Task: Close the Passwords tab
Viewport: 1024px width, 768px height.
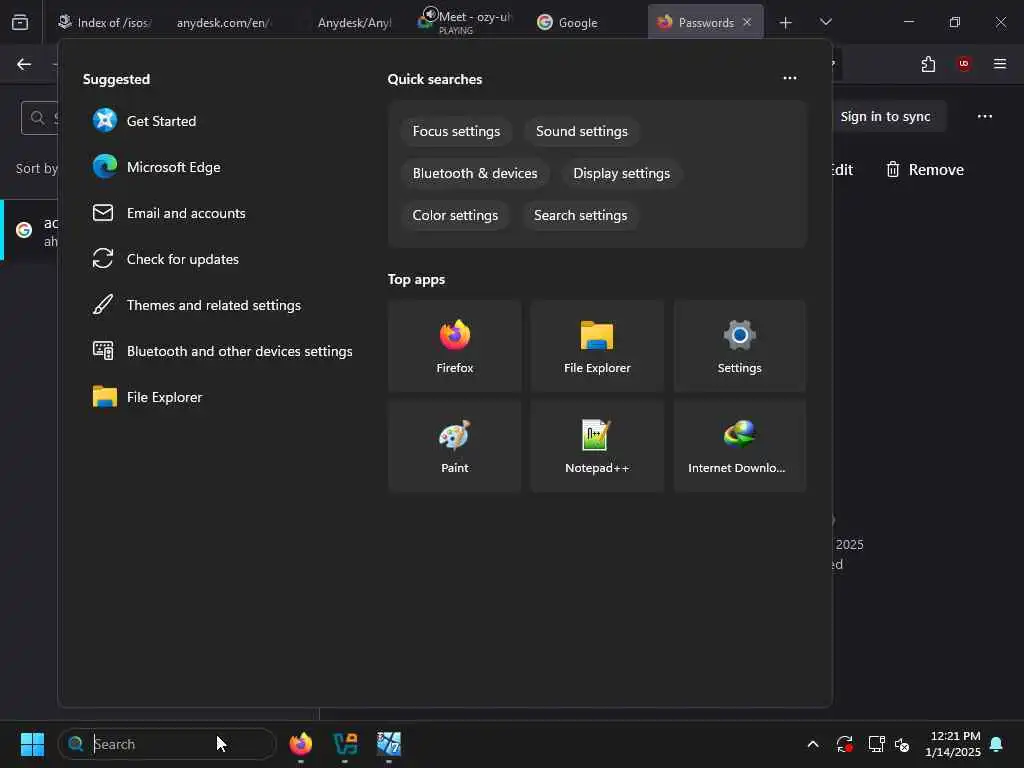Action: coord(747,22)
